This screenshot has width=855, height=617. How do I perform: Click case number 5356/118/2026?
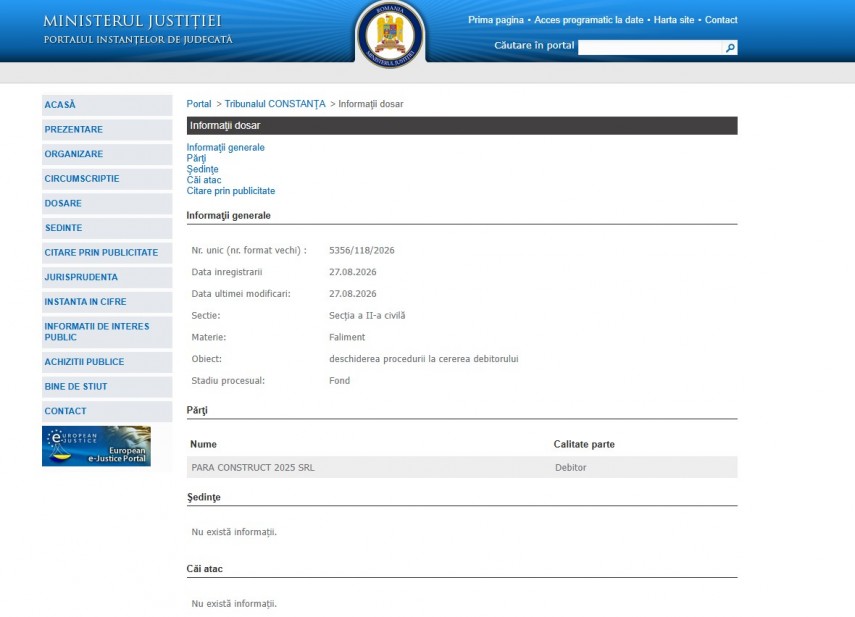pyautogui.click(x=362, y=250)
